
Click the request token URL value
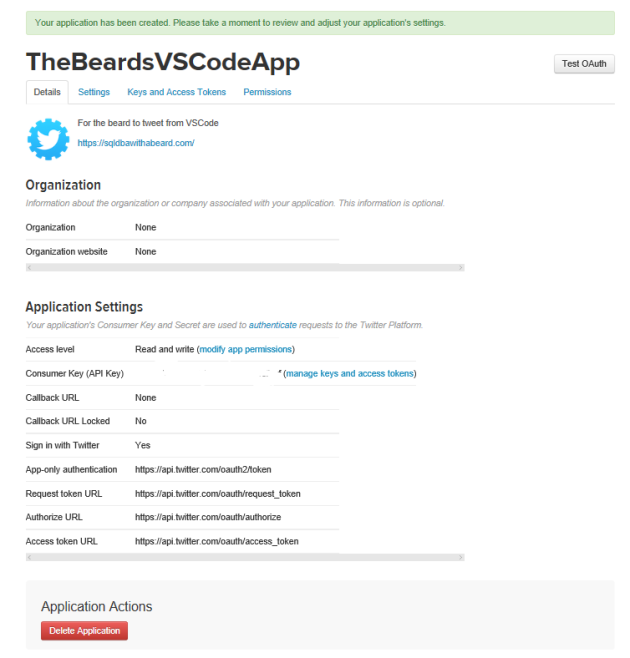pyautogui.click(x=218, y=493)
